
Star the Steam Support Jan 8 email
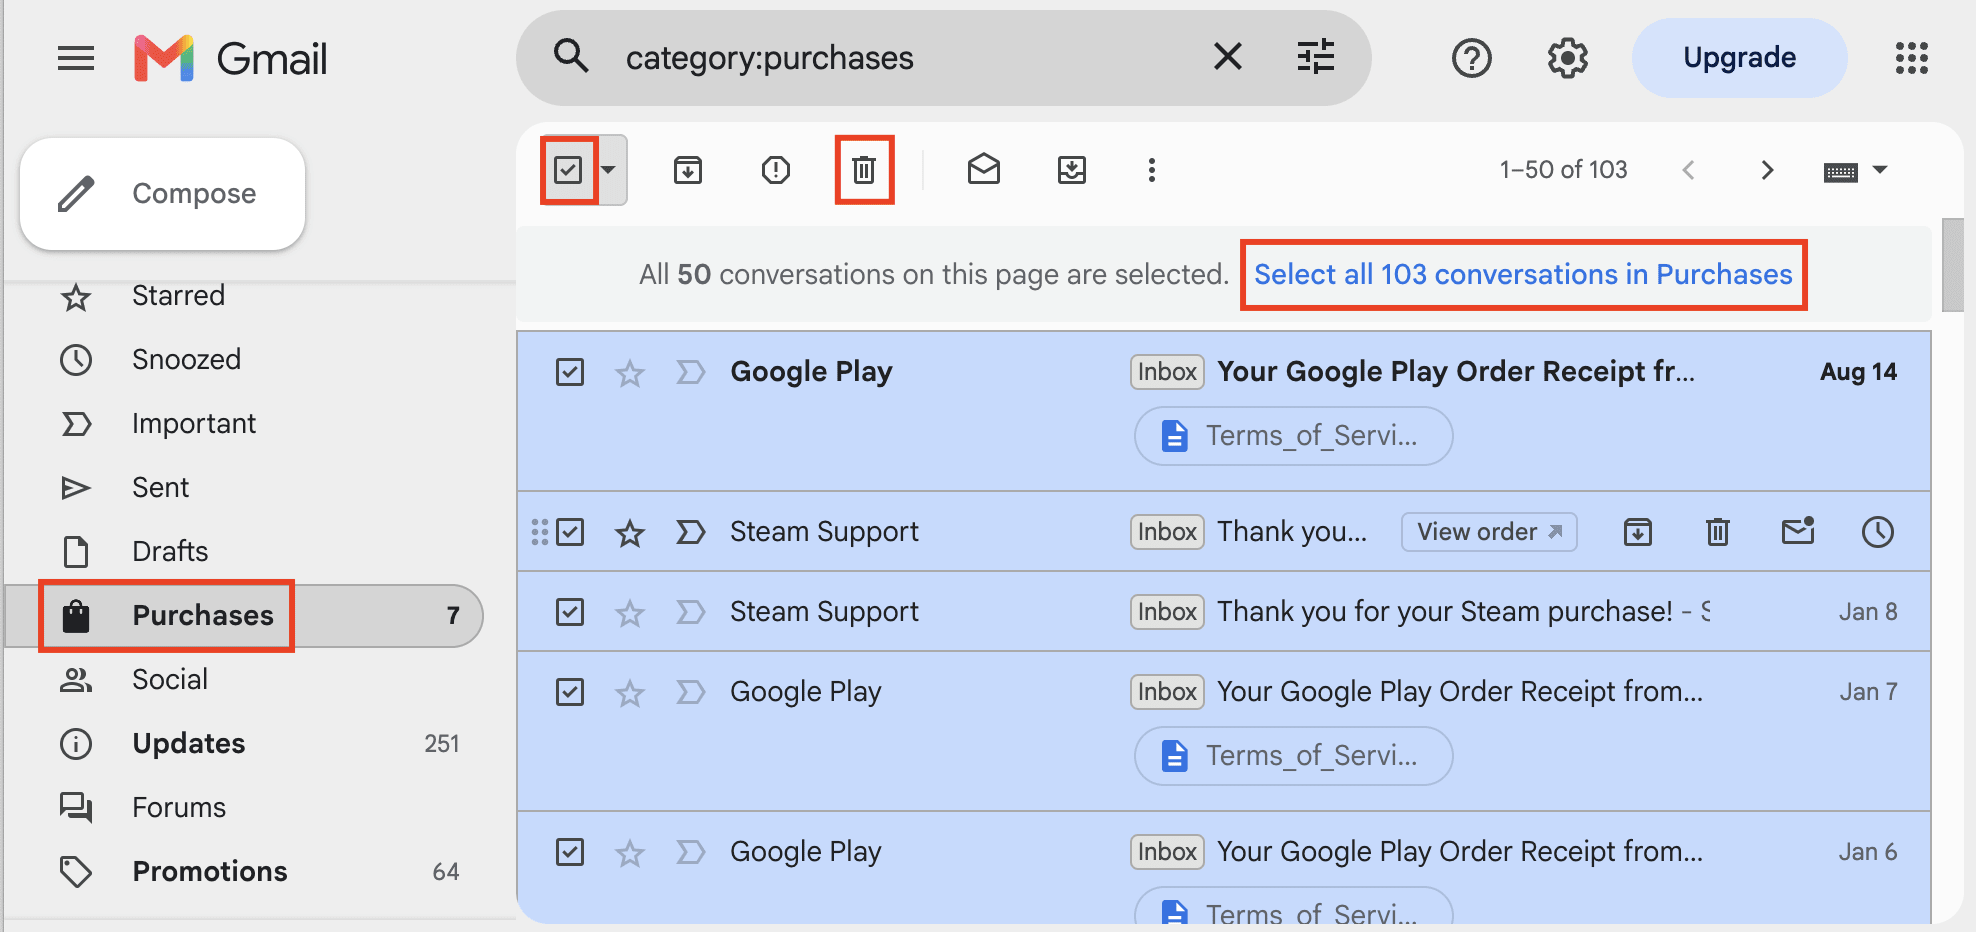630,614
